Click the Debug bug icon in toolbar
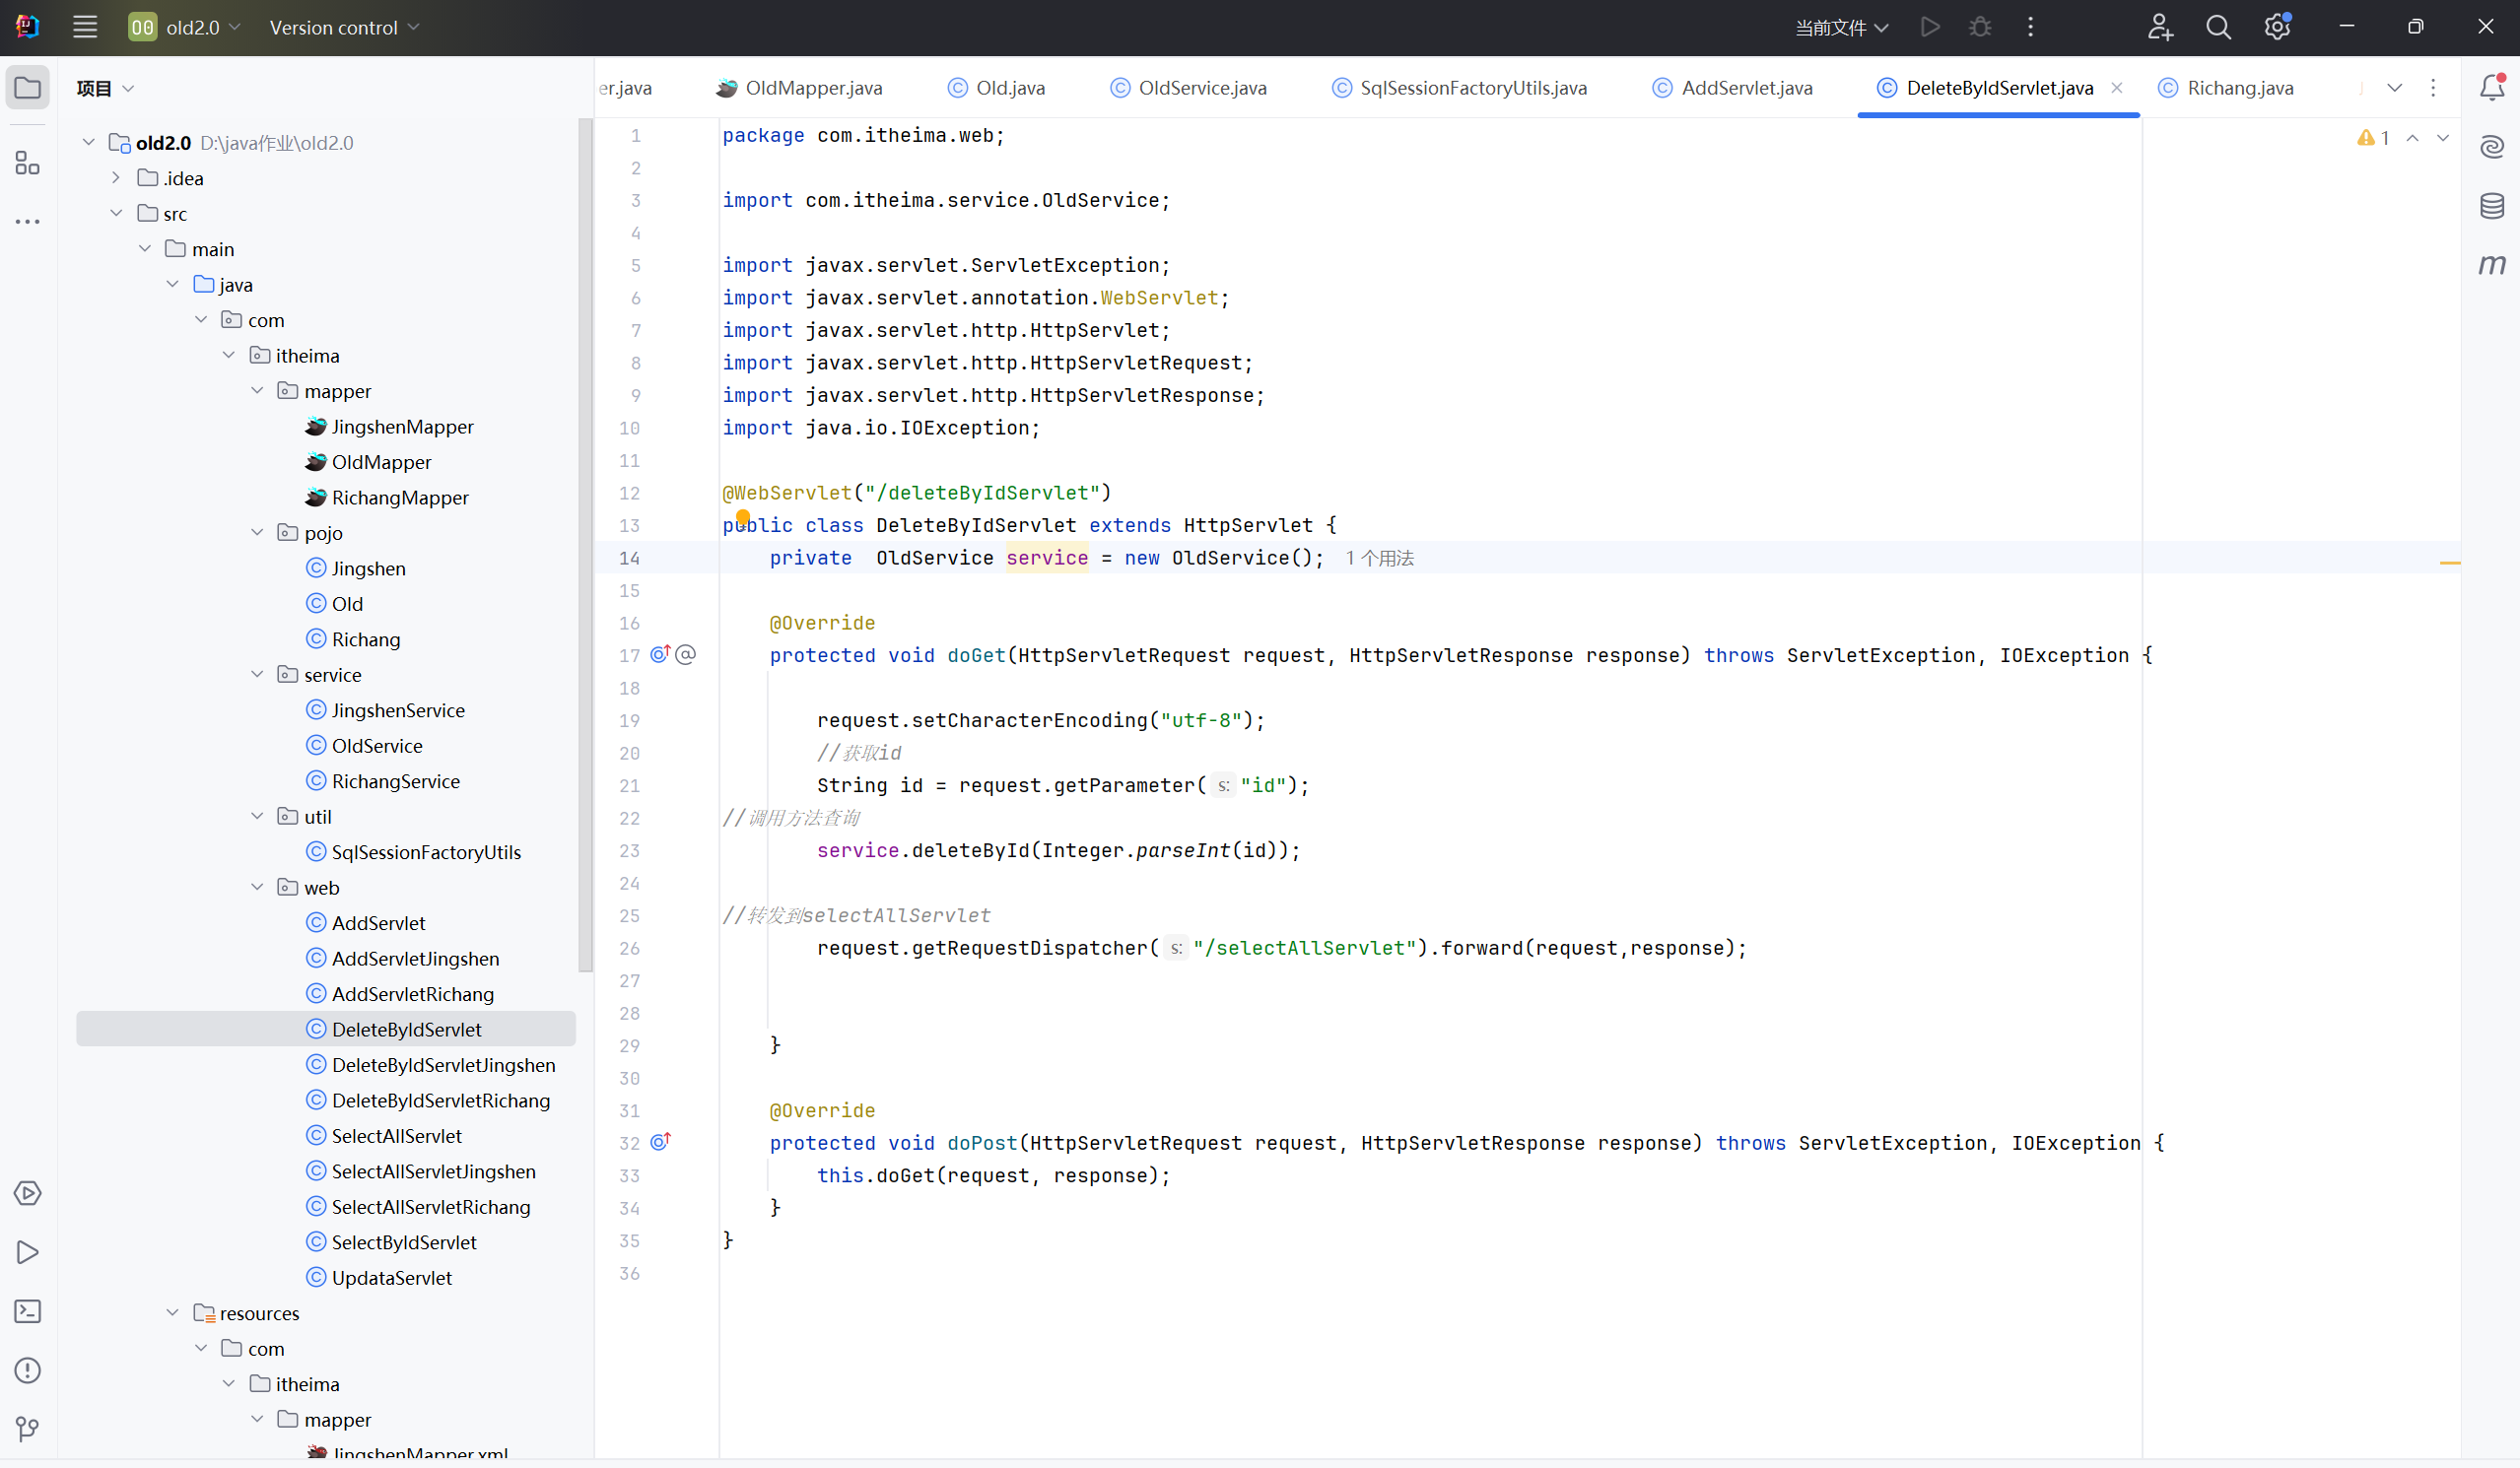 tap(1980, 27)
